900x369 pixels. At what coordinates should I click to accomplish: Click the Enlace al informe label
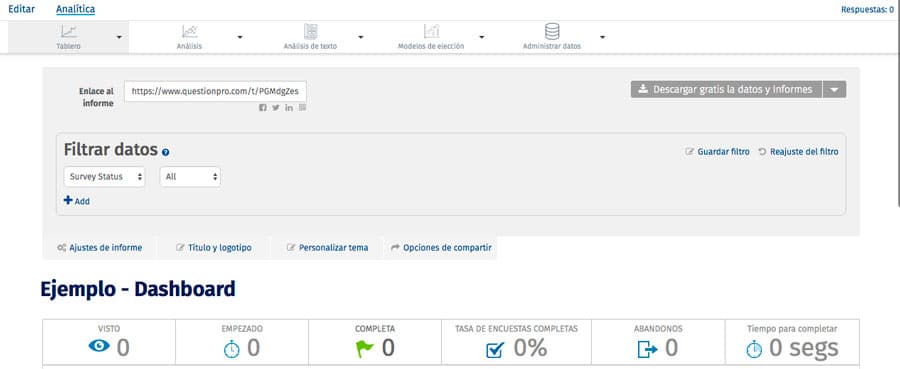point(96,97)
